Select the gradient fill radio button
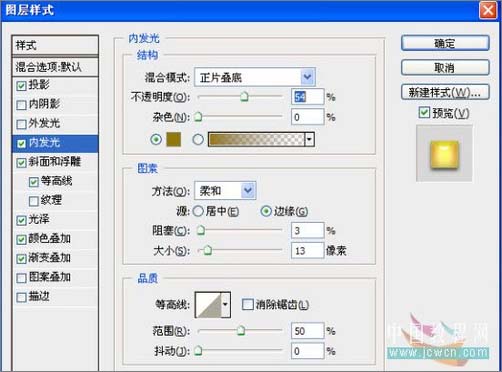 click(x=198, y=139)
